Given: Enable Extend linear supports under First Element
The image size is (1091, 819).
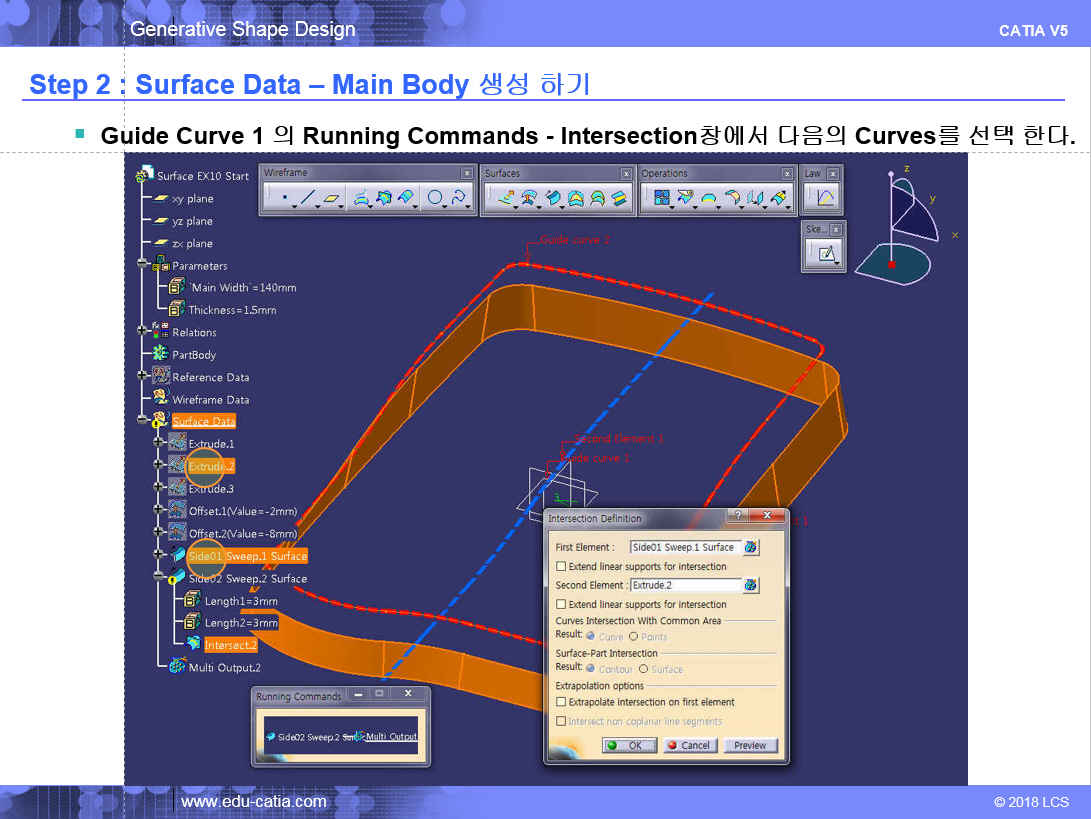Looking at the screenshot, I should click(x=561, y=566).
